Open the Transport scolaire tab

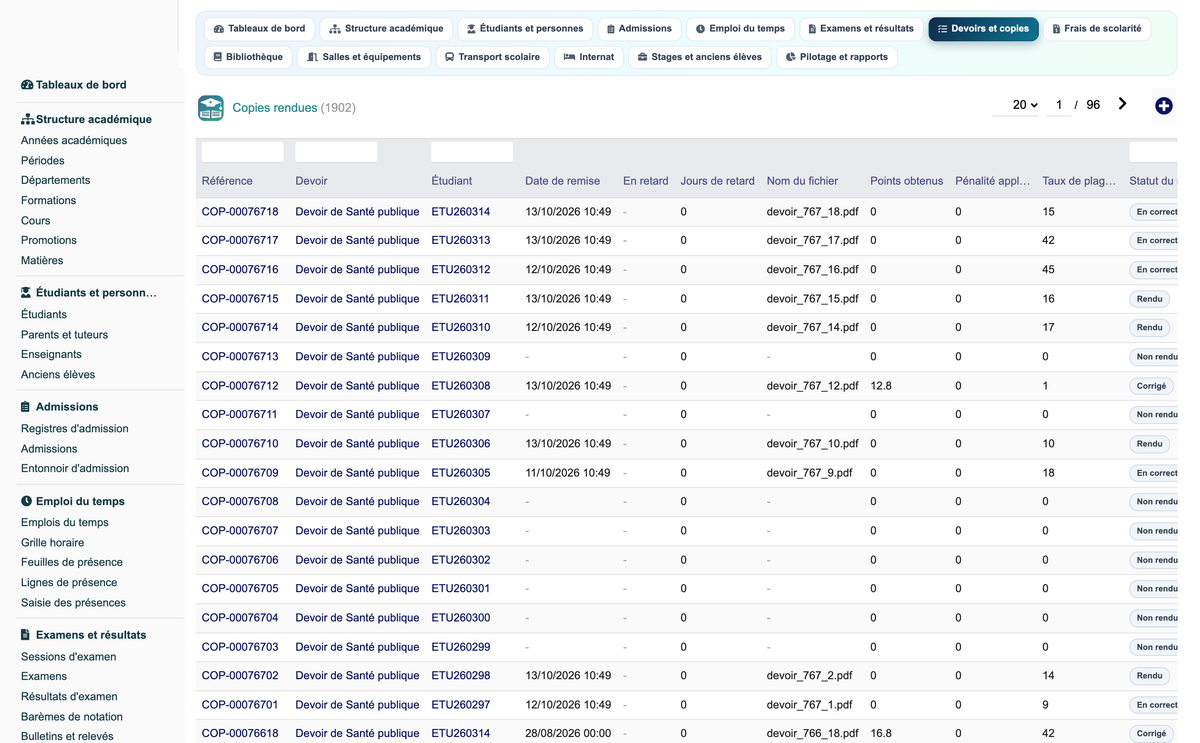[x=492, y=57]
